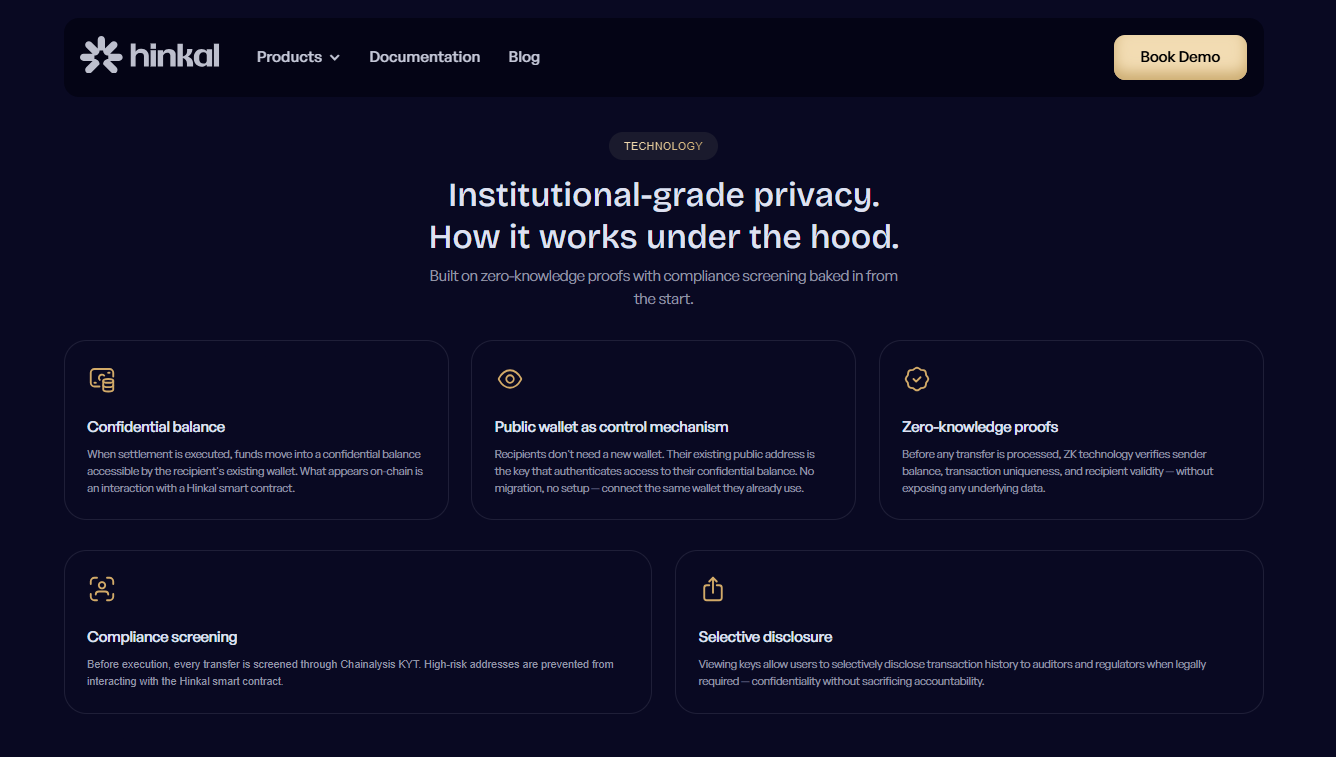Click the "How it works under the hood." headline
Viewport: 1336px width, 757px height.
pyautogui.click(x=664, y=237)
